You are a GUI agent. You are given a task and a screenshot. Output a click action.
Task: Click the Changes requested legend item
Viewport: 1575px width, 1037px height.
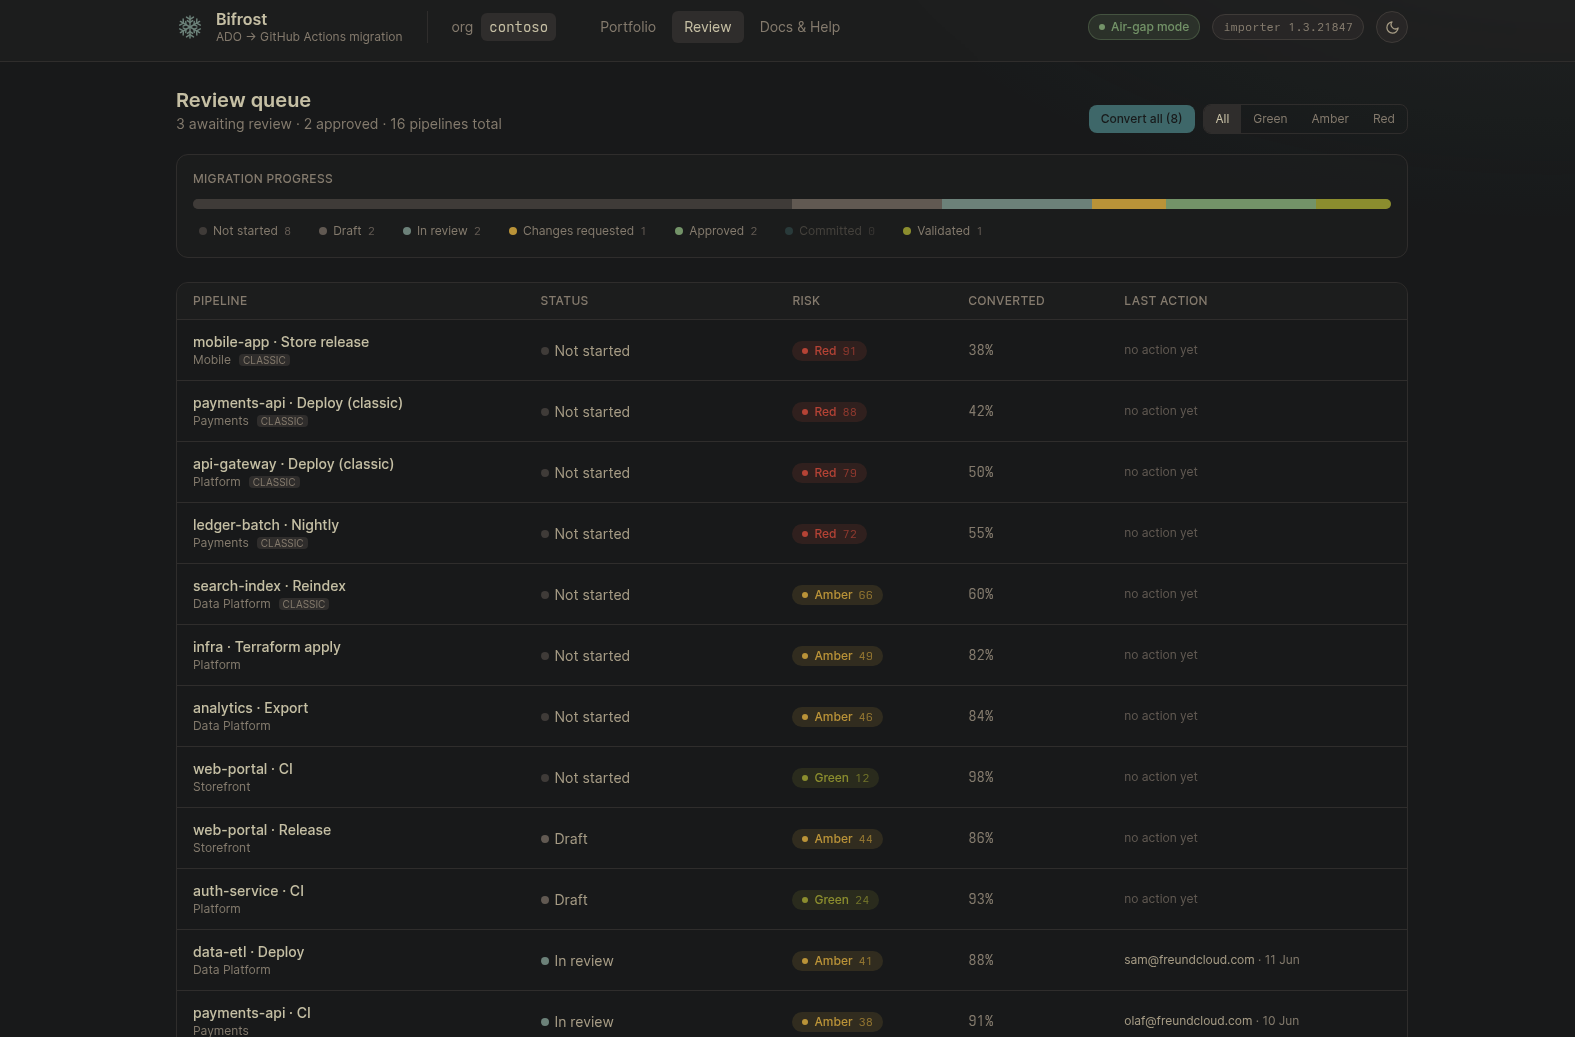coord(577,231)
